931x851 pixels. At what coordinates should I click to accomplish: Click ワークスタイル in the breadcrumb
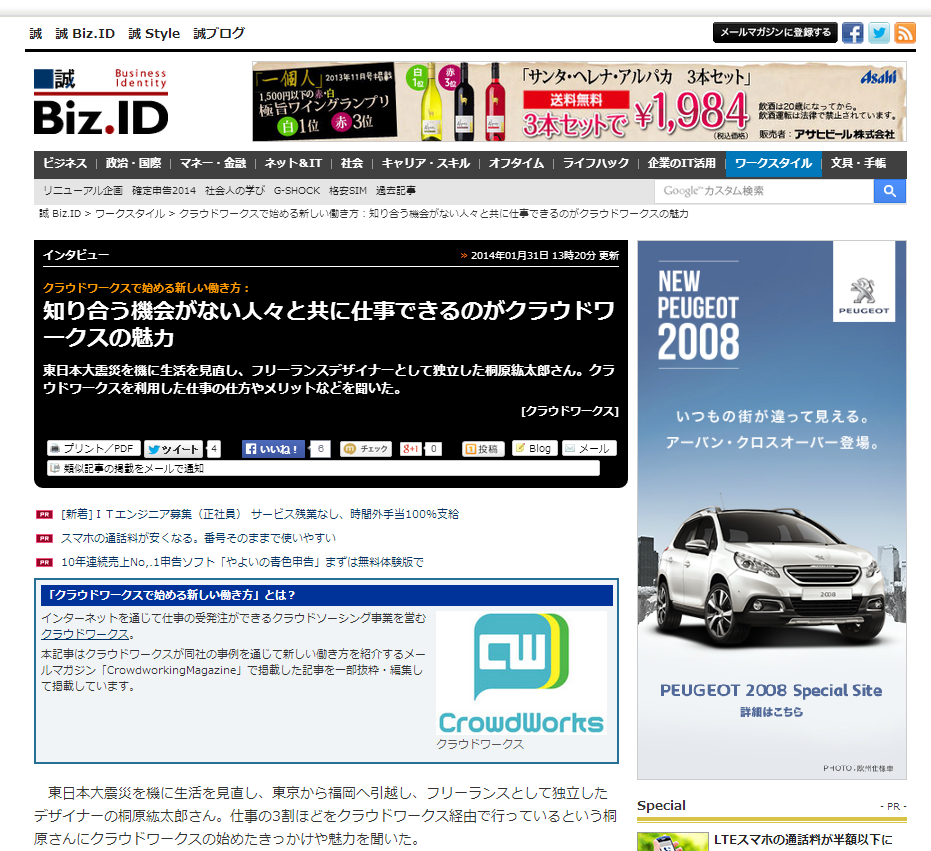[x=130, y=214]
